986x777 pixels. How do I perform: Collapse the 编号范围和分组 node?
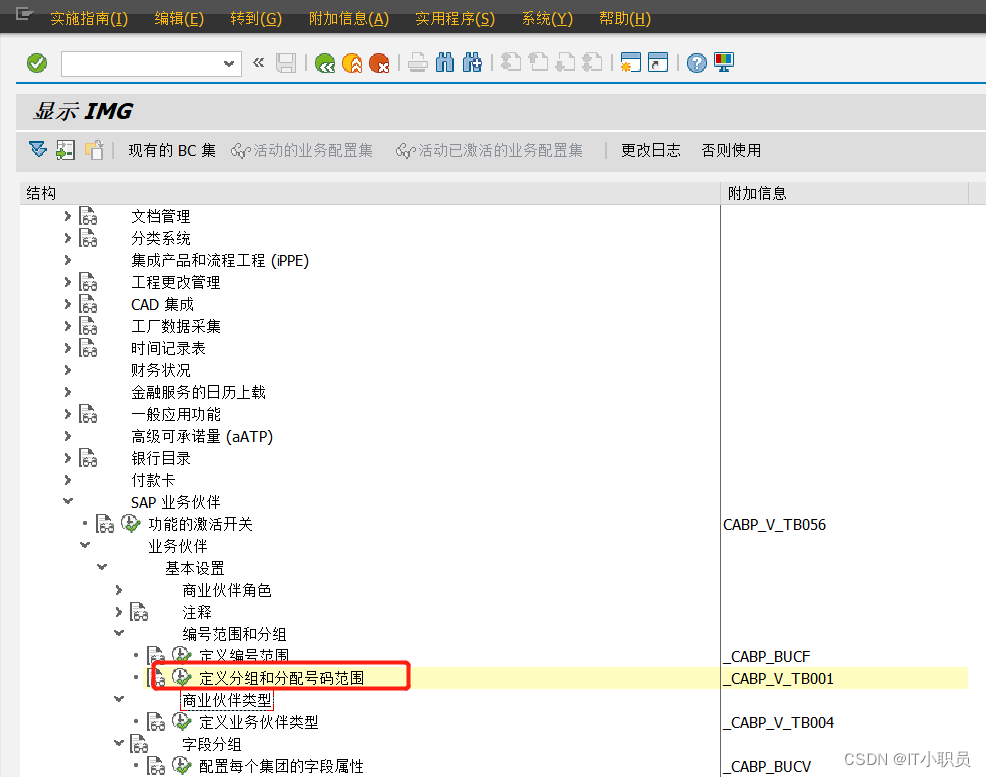pyautogui.click(x=119, y=633)
